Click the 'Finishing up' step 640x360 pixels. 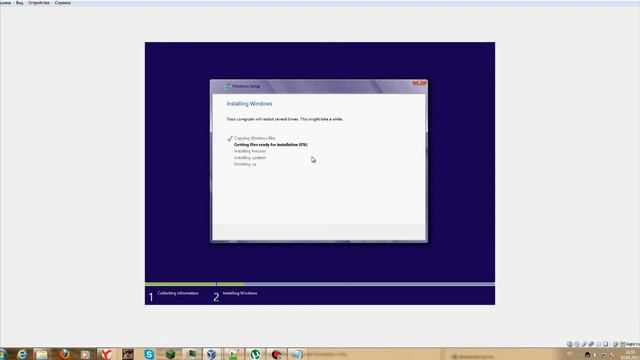coord(245,164)
